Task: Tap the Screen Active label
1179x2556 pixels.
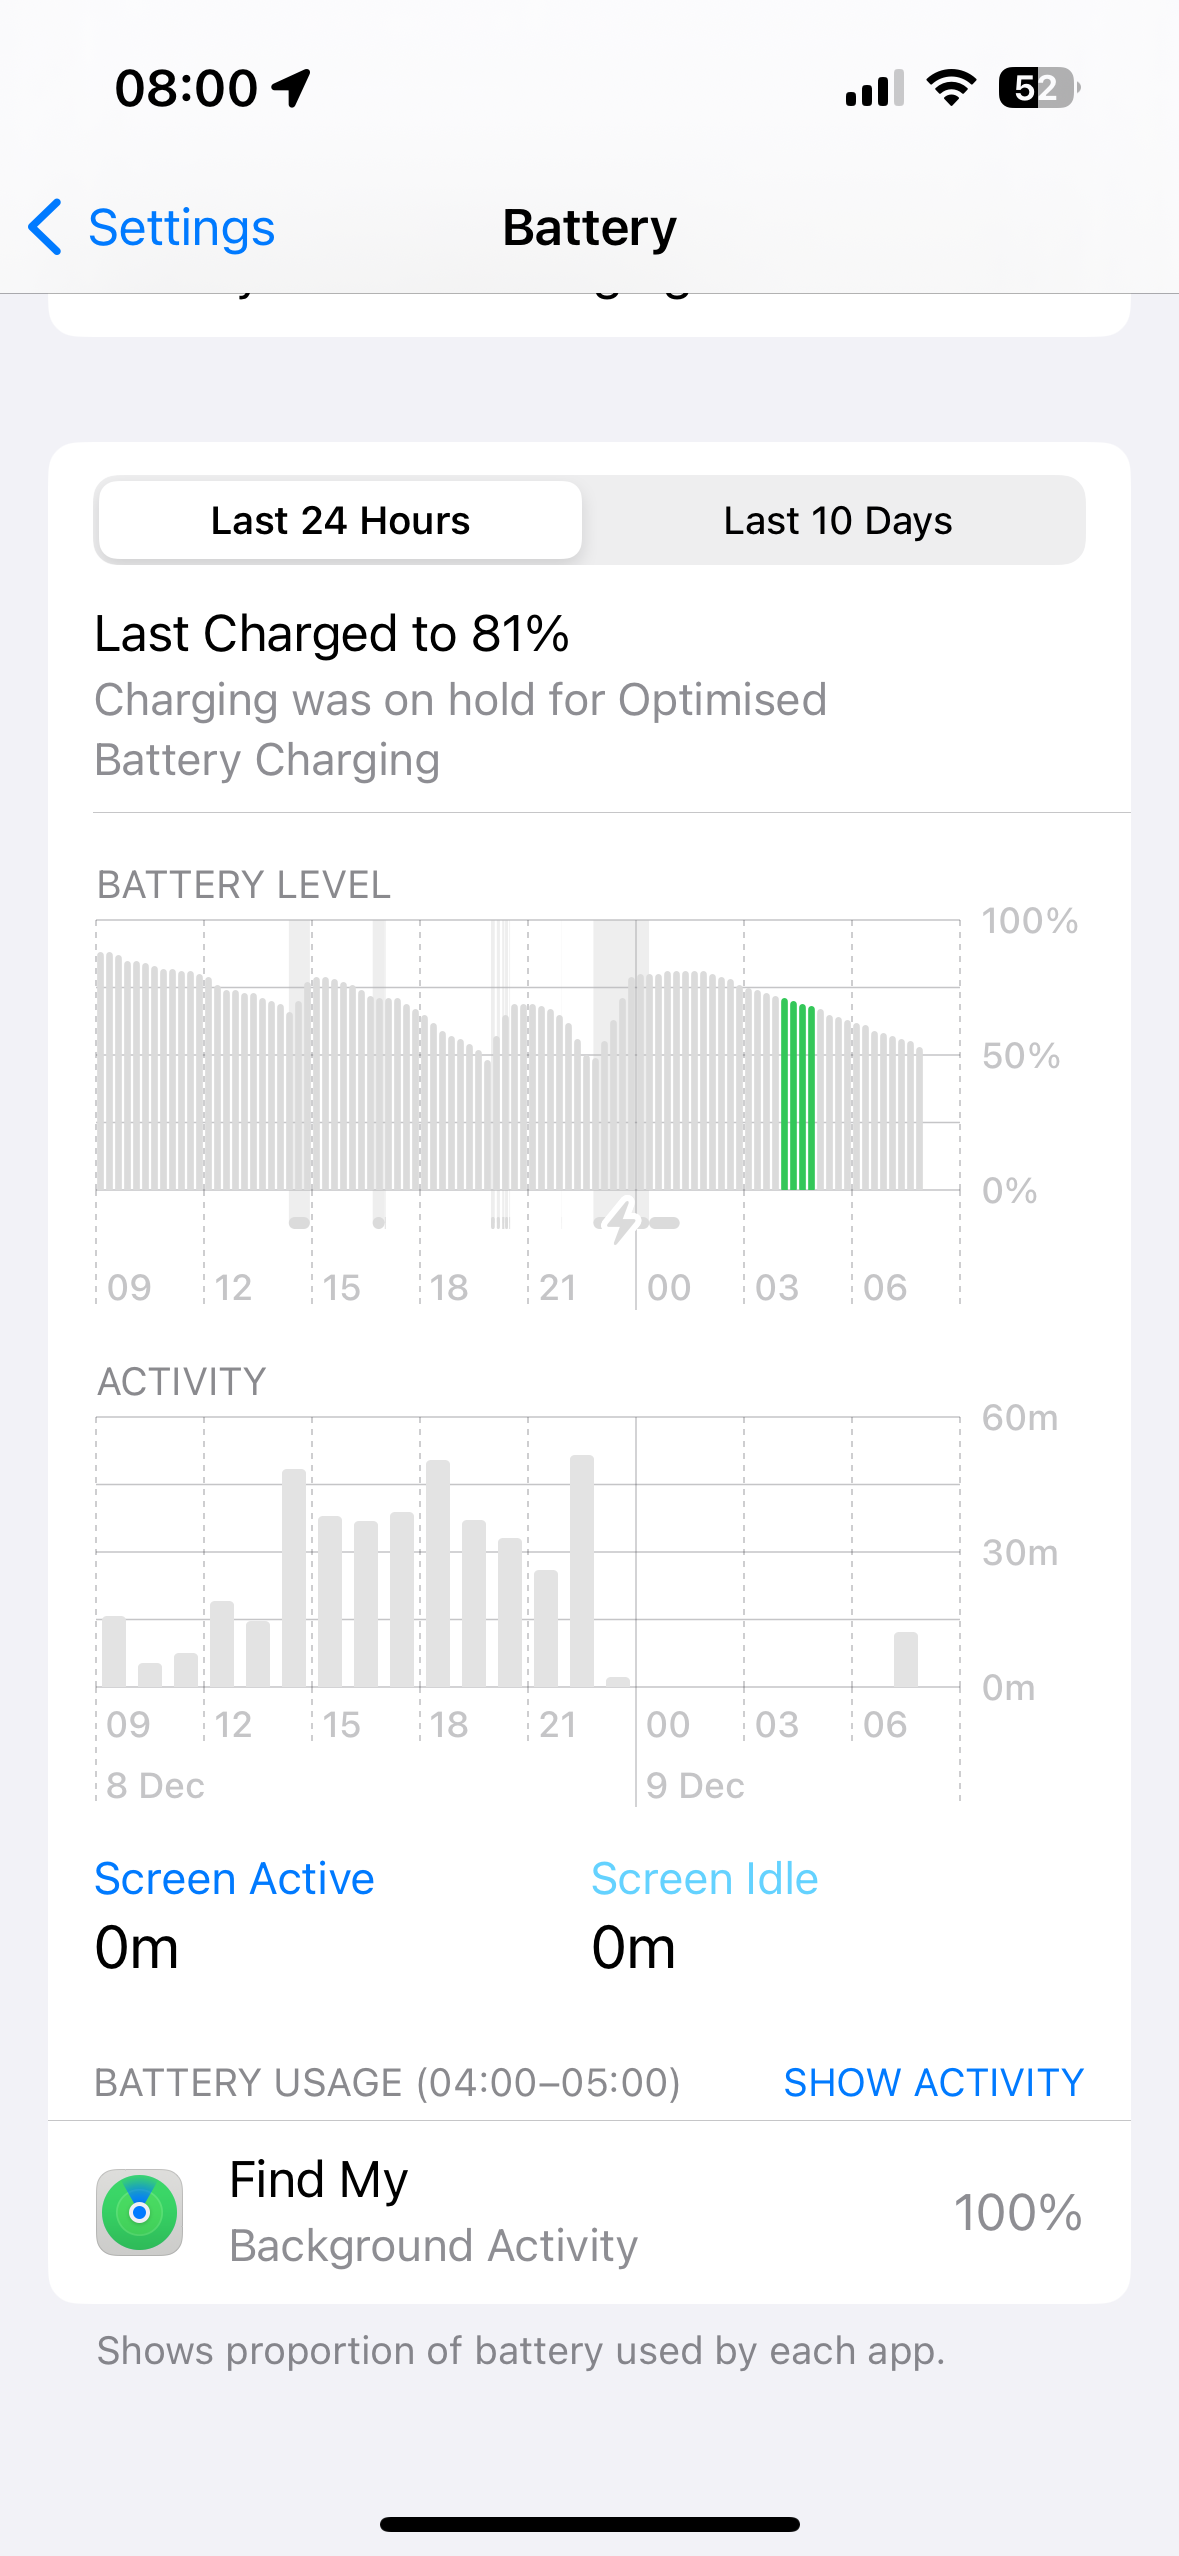Action: (x=234, y=1879)
